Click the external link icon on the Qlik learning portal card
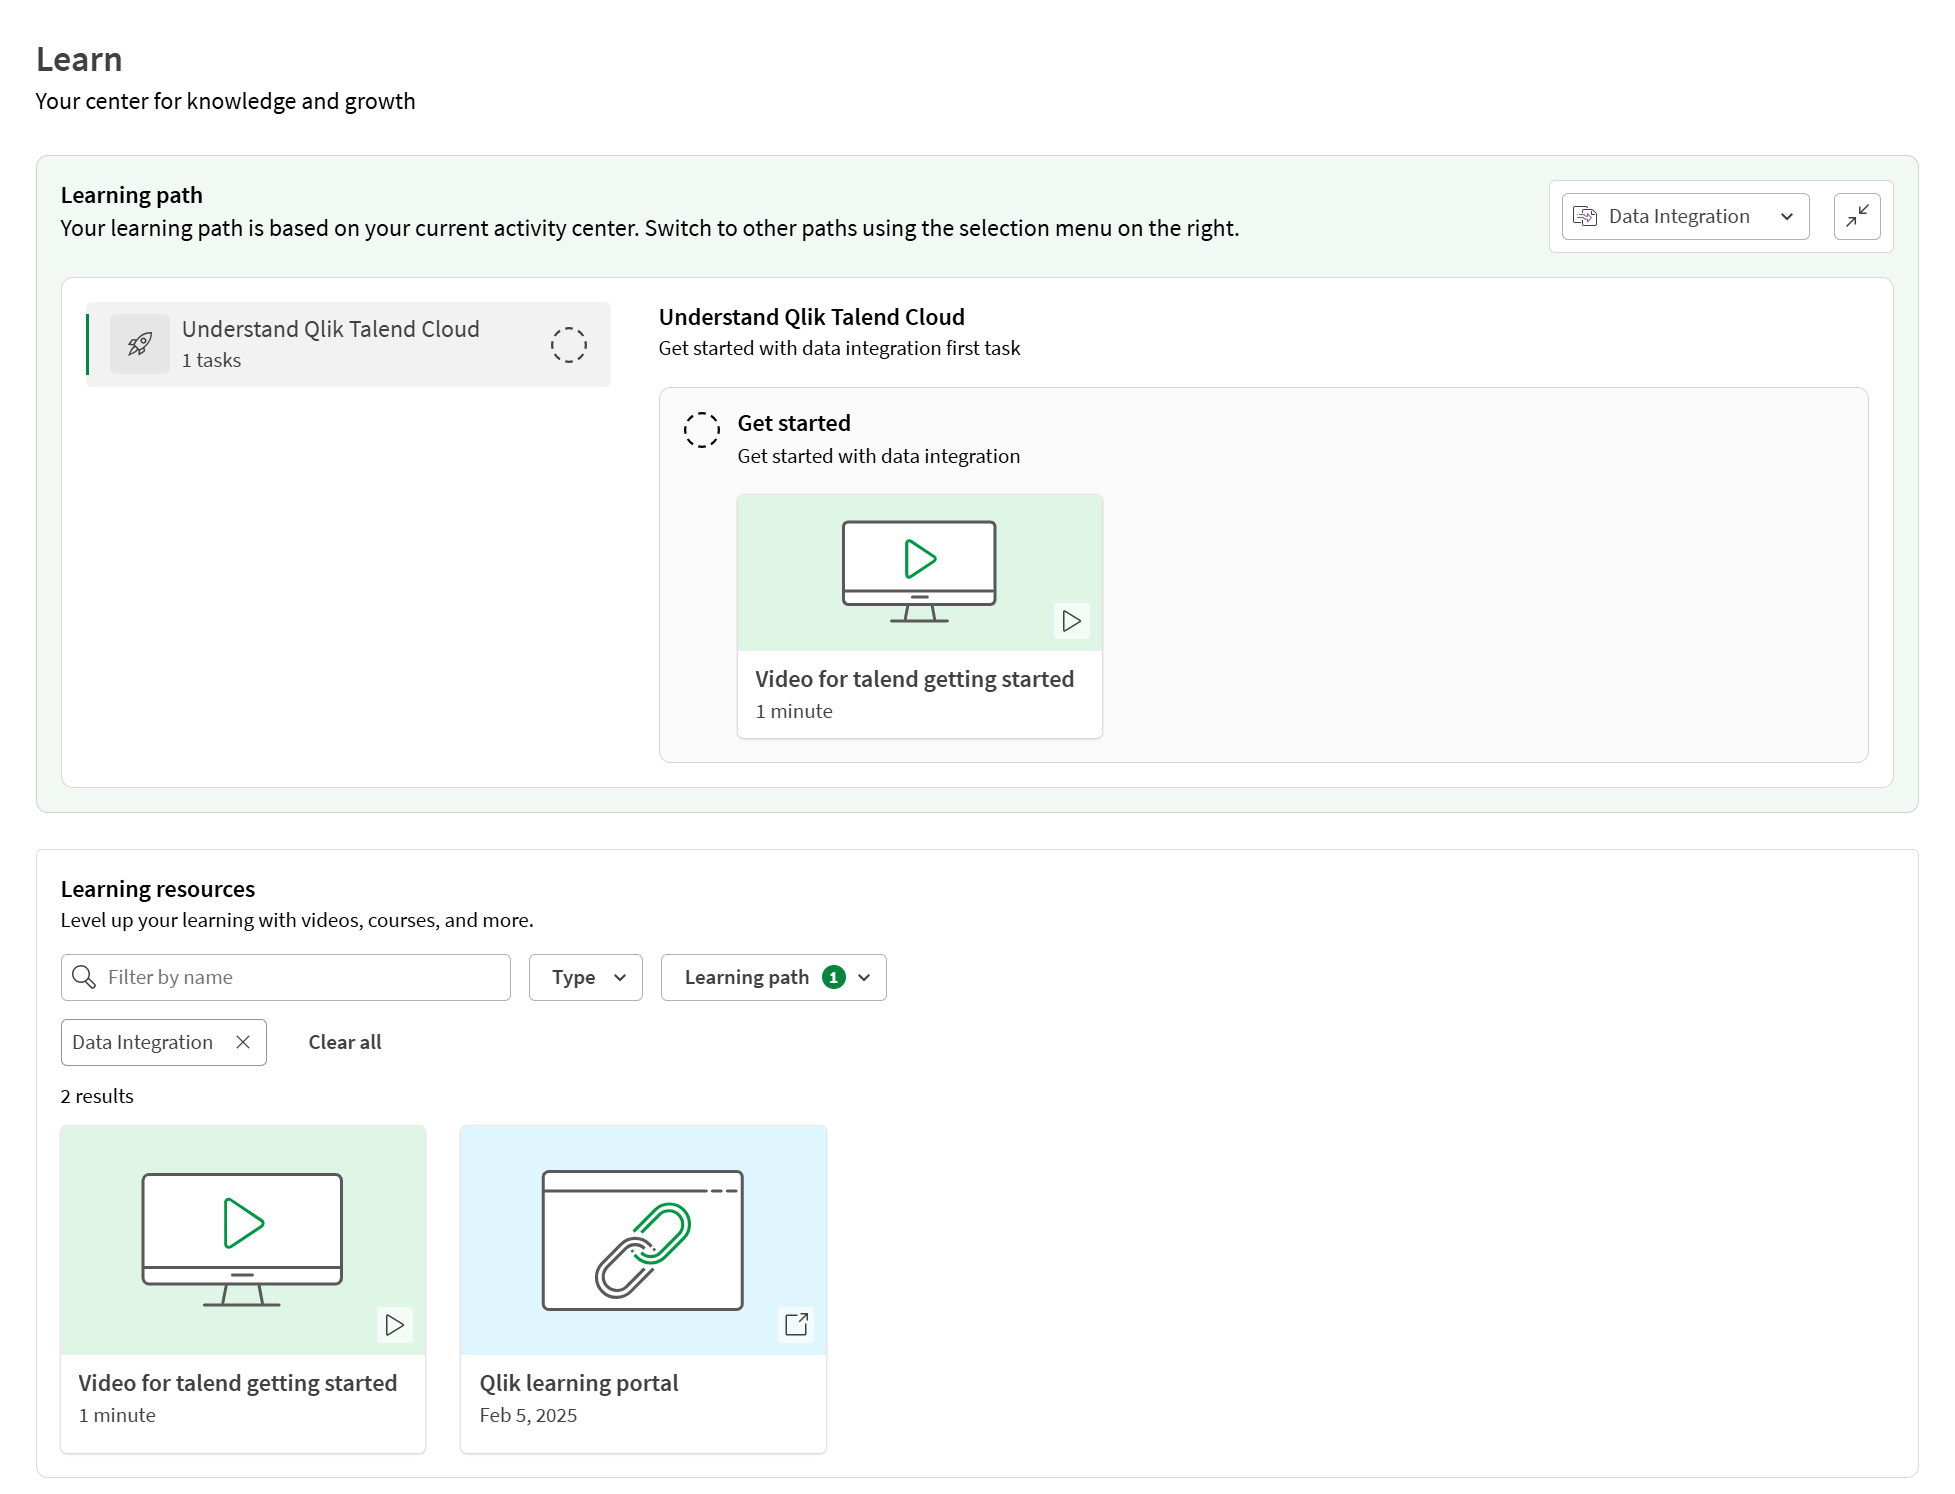Viewport: 1955px width, 1494px height. pos(796,1324)
